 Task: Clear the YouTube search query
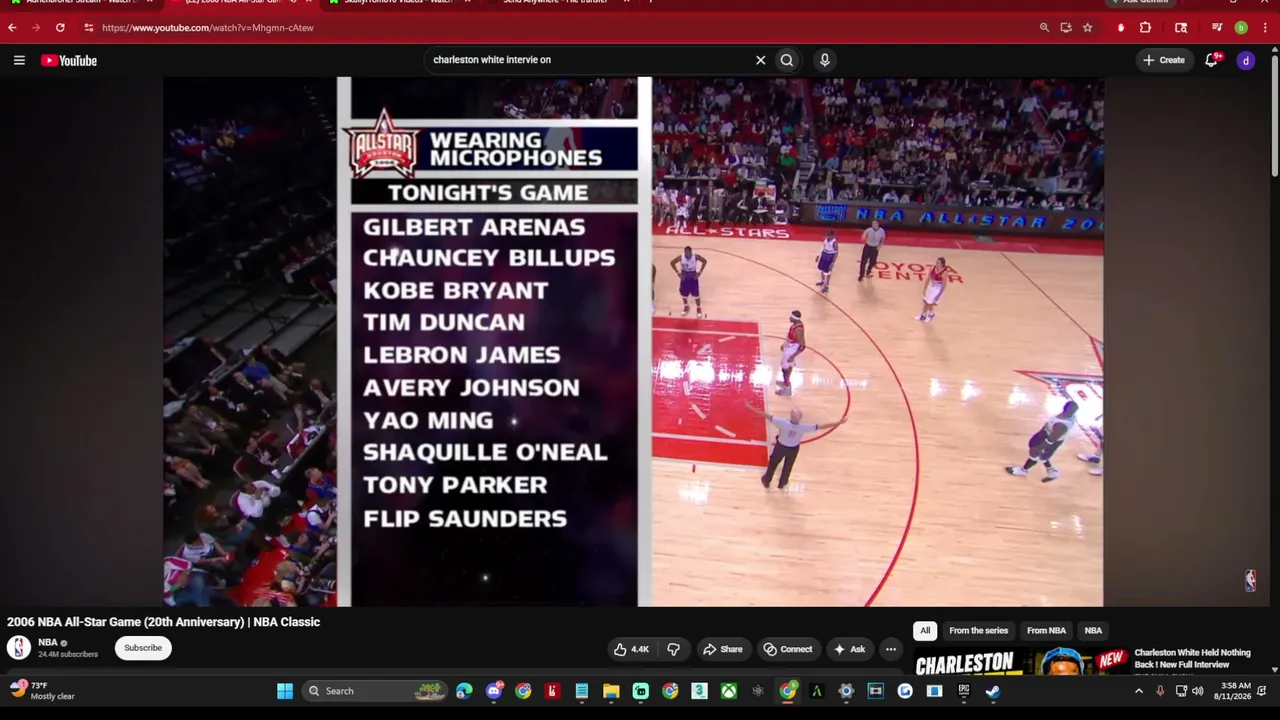pyautogui.click(x=760, y=60)
